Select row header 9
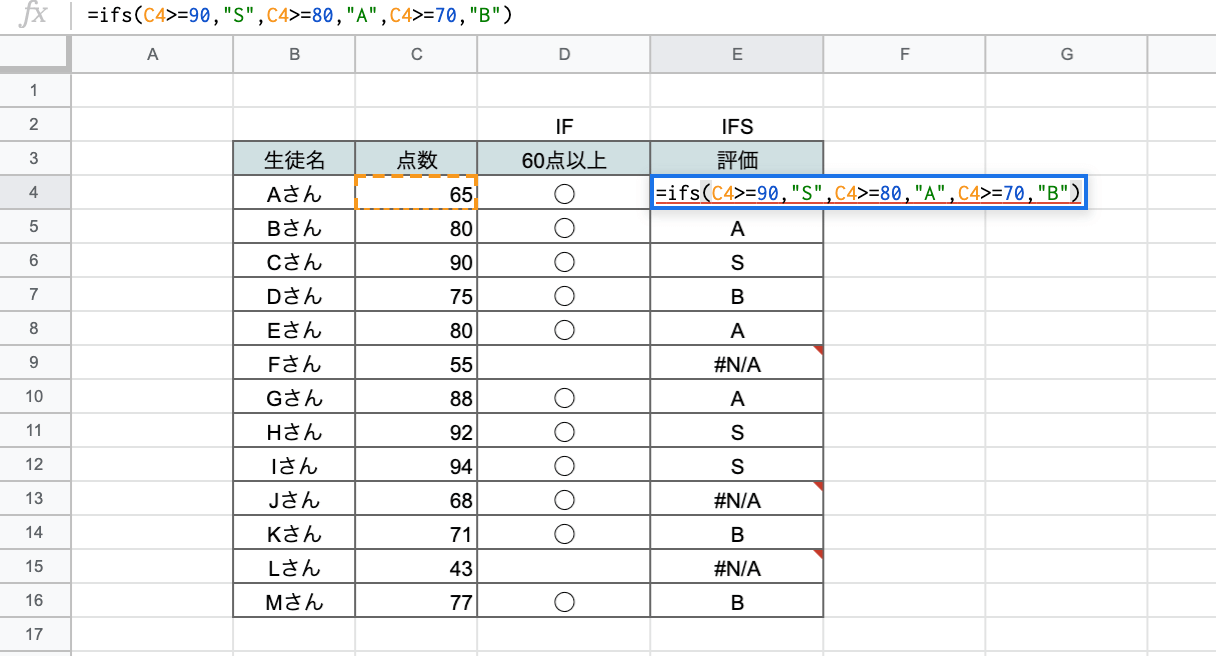 pos(35,363)
